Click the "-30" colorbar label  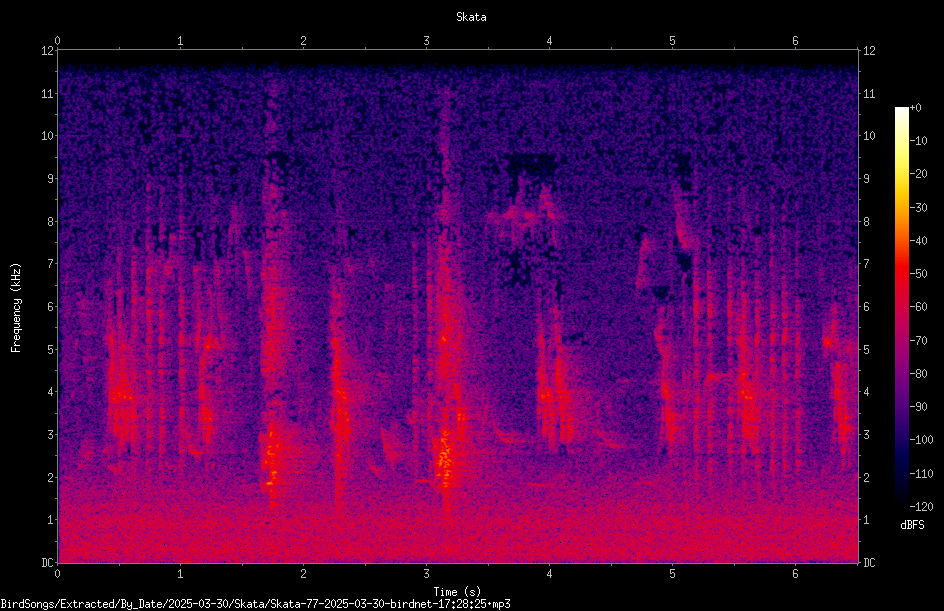pyautogui.click(x=918, y=208)
